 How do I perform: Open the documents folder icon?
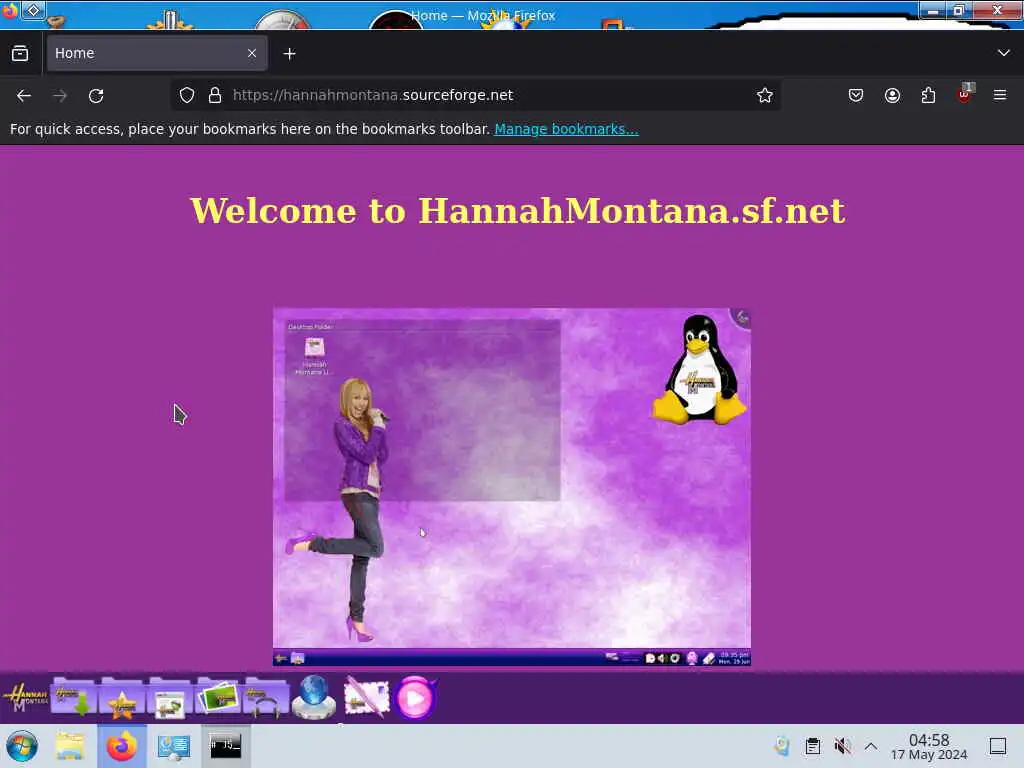pos(170,697)
